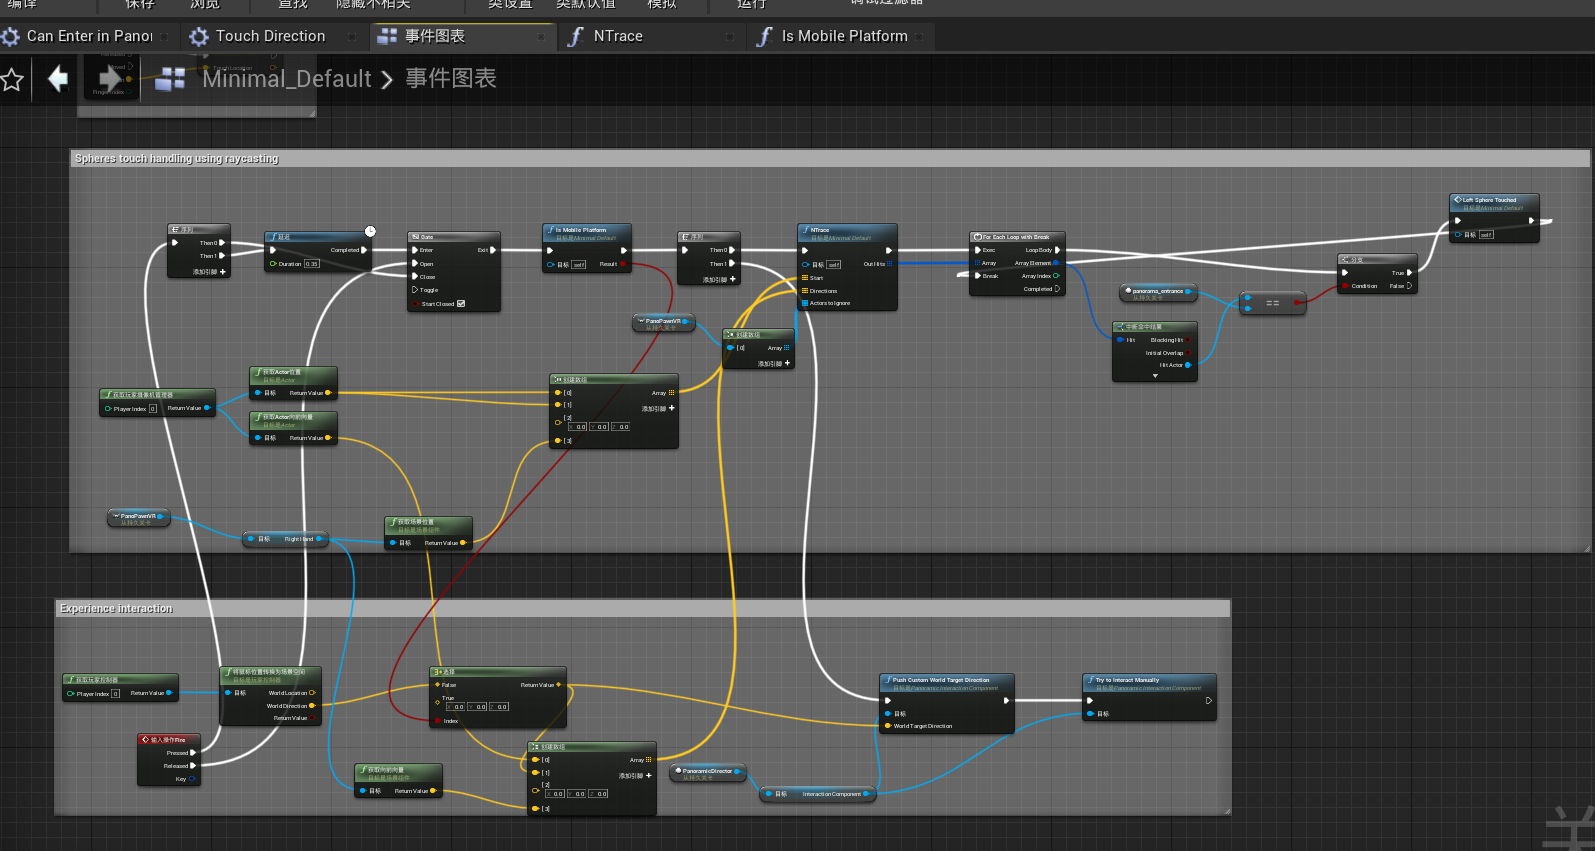Expand the Break Hit Result node arrow
Screen dimensions: 1595x851
pyautogui.click(x=1155, y=376)
